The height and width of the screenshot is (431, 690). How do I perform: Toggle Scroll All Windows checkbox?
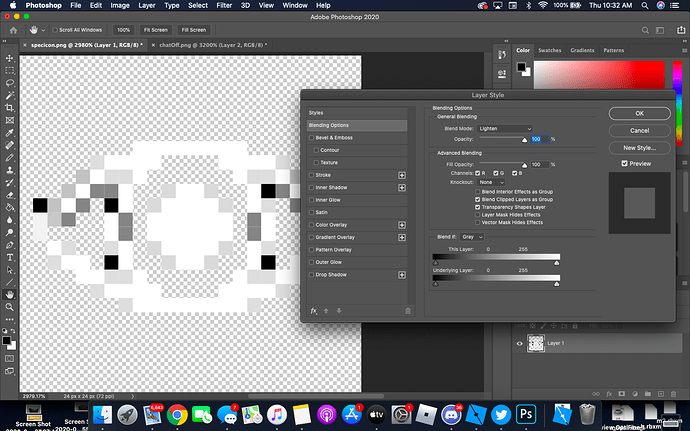tap(55, 30)
